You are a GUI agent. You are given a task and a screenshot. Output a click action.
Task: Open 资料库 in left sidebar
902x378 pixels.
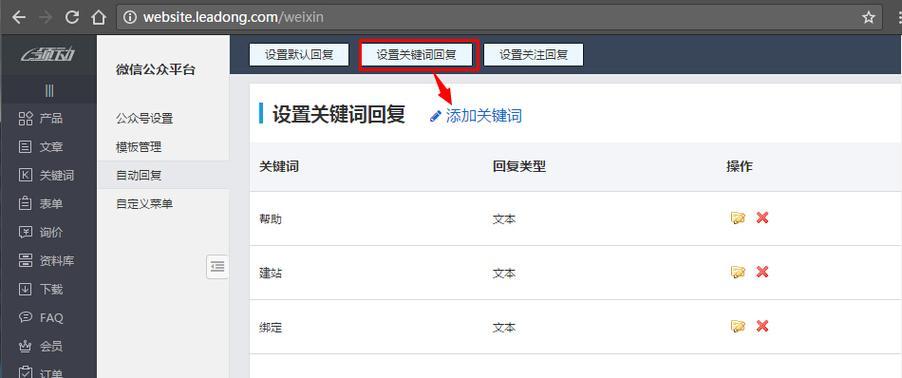(x=48, y=261)
